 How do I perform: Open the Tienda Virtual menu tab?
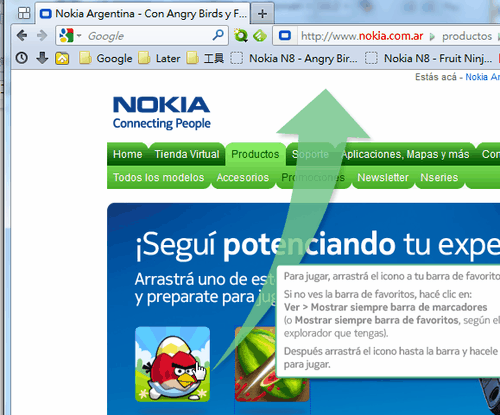coord(187,154)
